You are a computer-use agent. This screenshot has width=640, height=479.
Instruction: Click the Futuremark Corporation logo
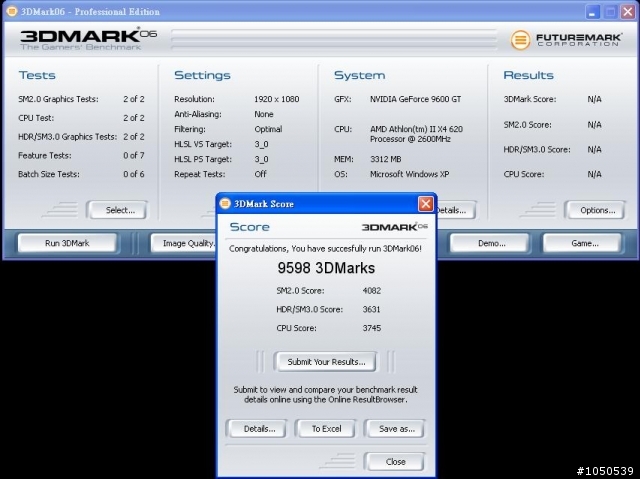point(567,40)
